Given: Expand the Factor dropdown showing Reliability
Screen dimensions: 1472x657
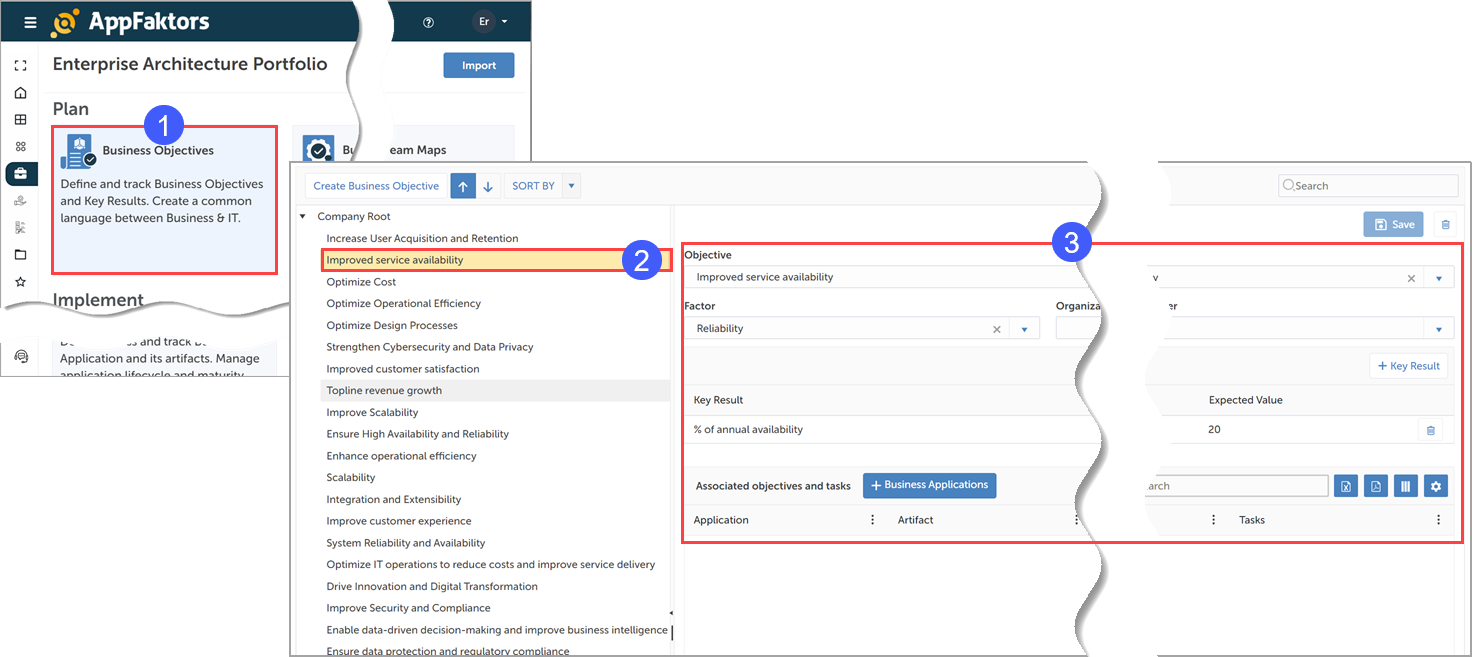Looking at the screenshot, I should pos(1025,329).
